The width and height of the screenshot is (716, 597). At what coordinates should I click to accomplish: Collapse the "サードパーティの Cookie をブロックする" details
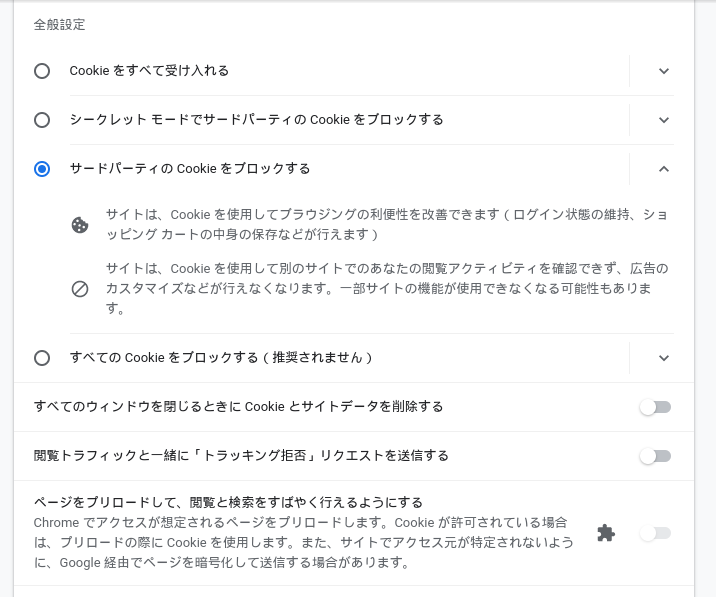(664, 169)
